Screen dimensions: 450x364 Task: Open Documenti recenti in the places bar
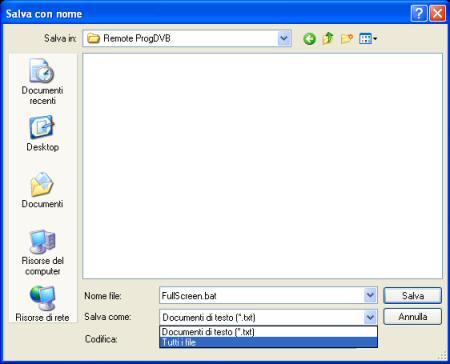[42, 82]
